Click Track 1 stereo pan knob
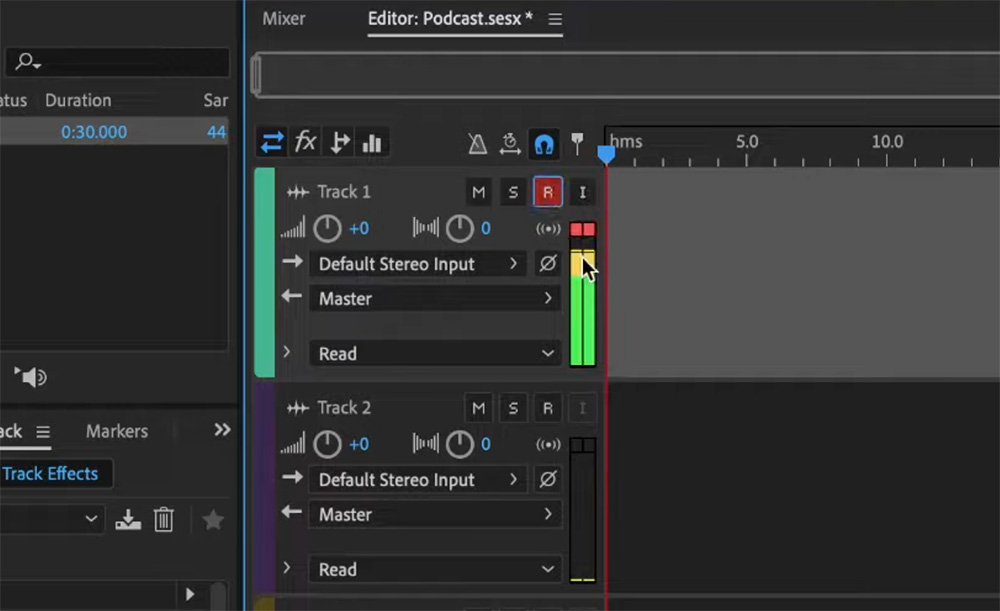The height and width of the screenshot is (611, 1000). coord(459,228)
